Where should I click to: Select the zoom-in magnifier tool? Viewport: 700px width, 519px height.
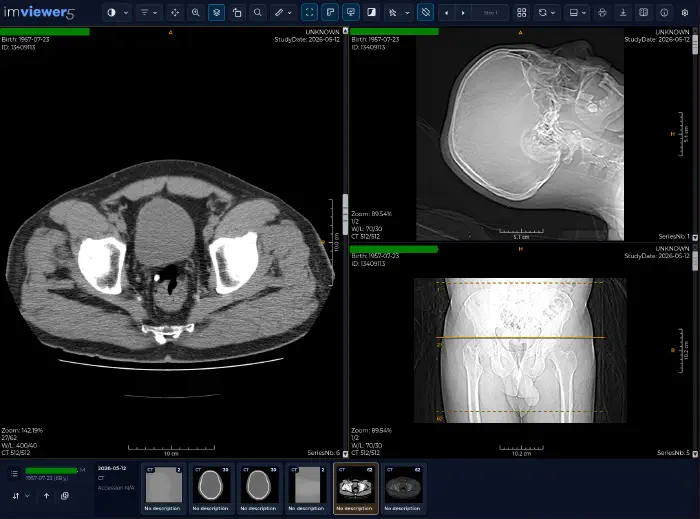tap(196, 12)
